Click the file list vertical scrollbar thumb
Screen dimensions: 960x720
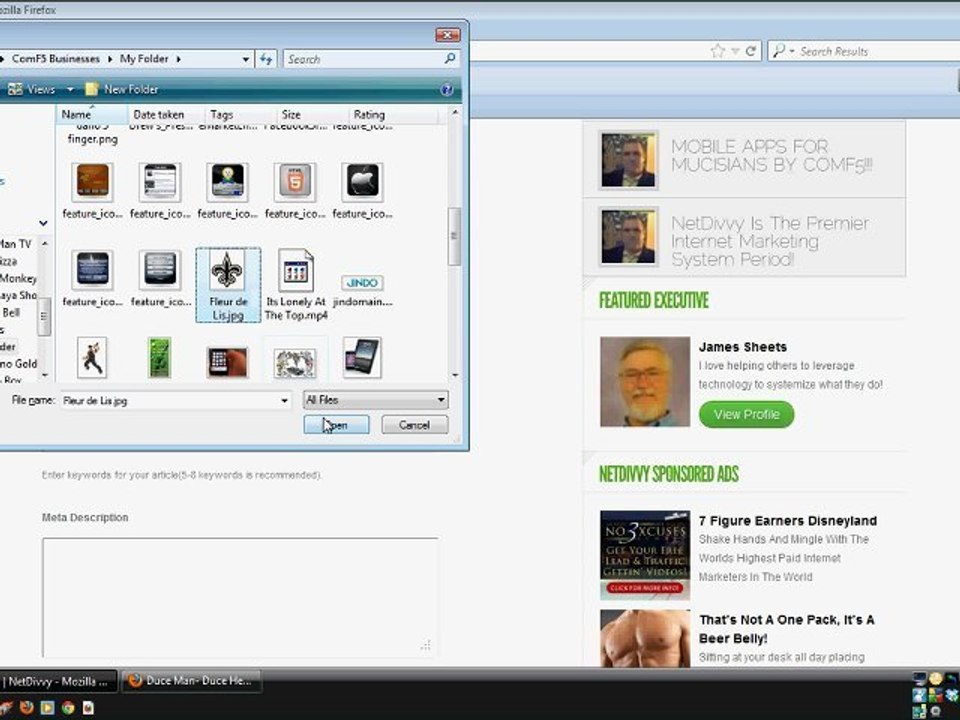454,236
